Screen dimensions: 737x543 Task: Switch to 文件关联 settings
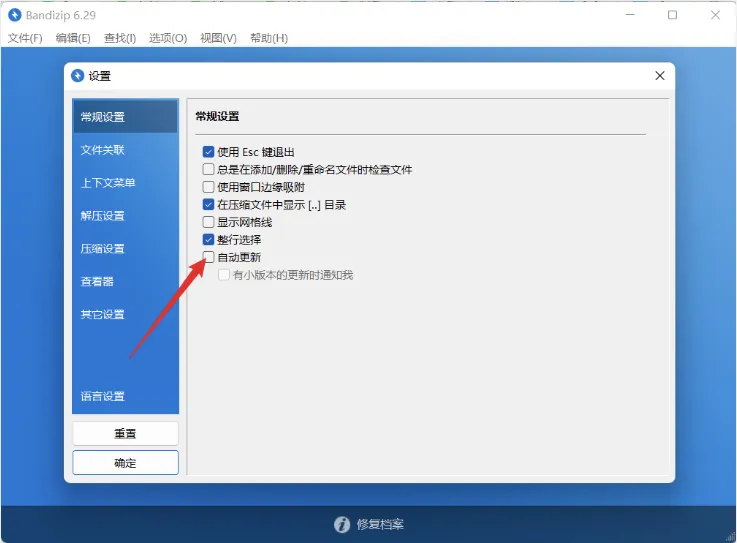[x=125, y=150]
